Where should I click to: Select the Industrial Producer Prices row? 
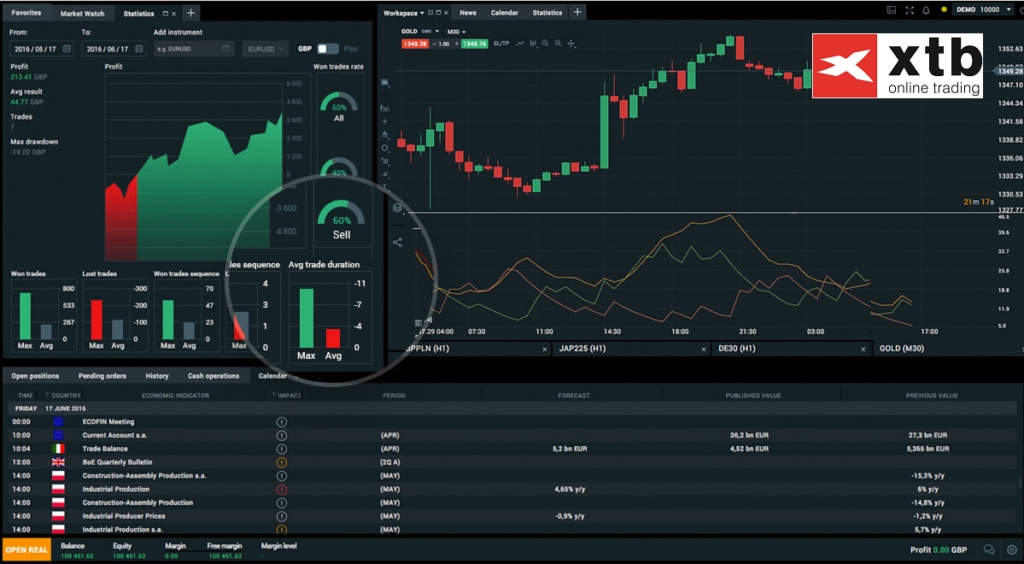point(513,516)
